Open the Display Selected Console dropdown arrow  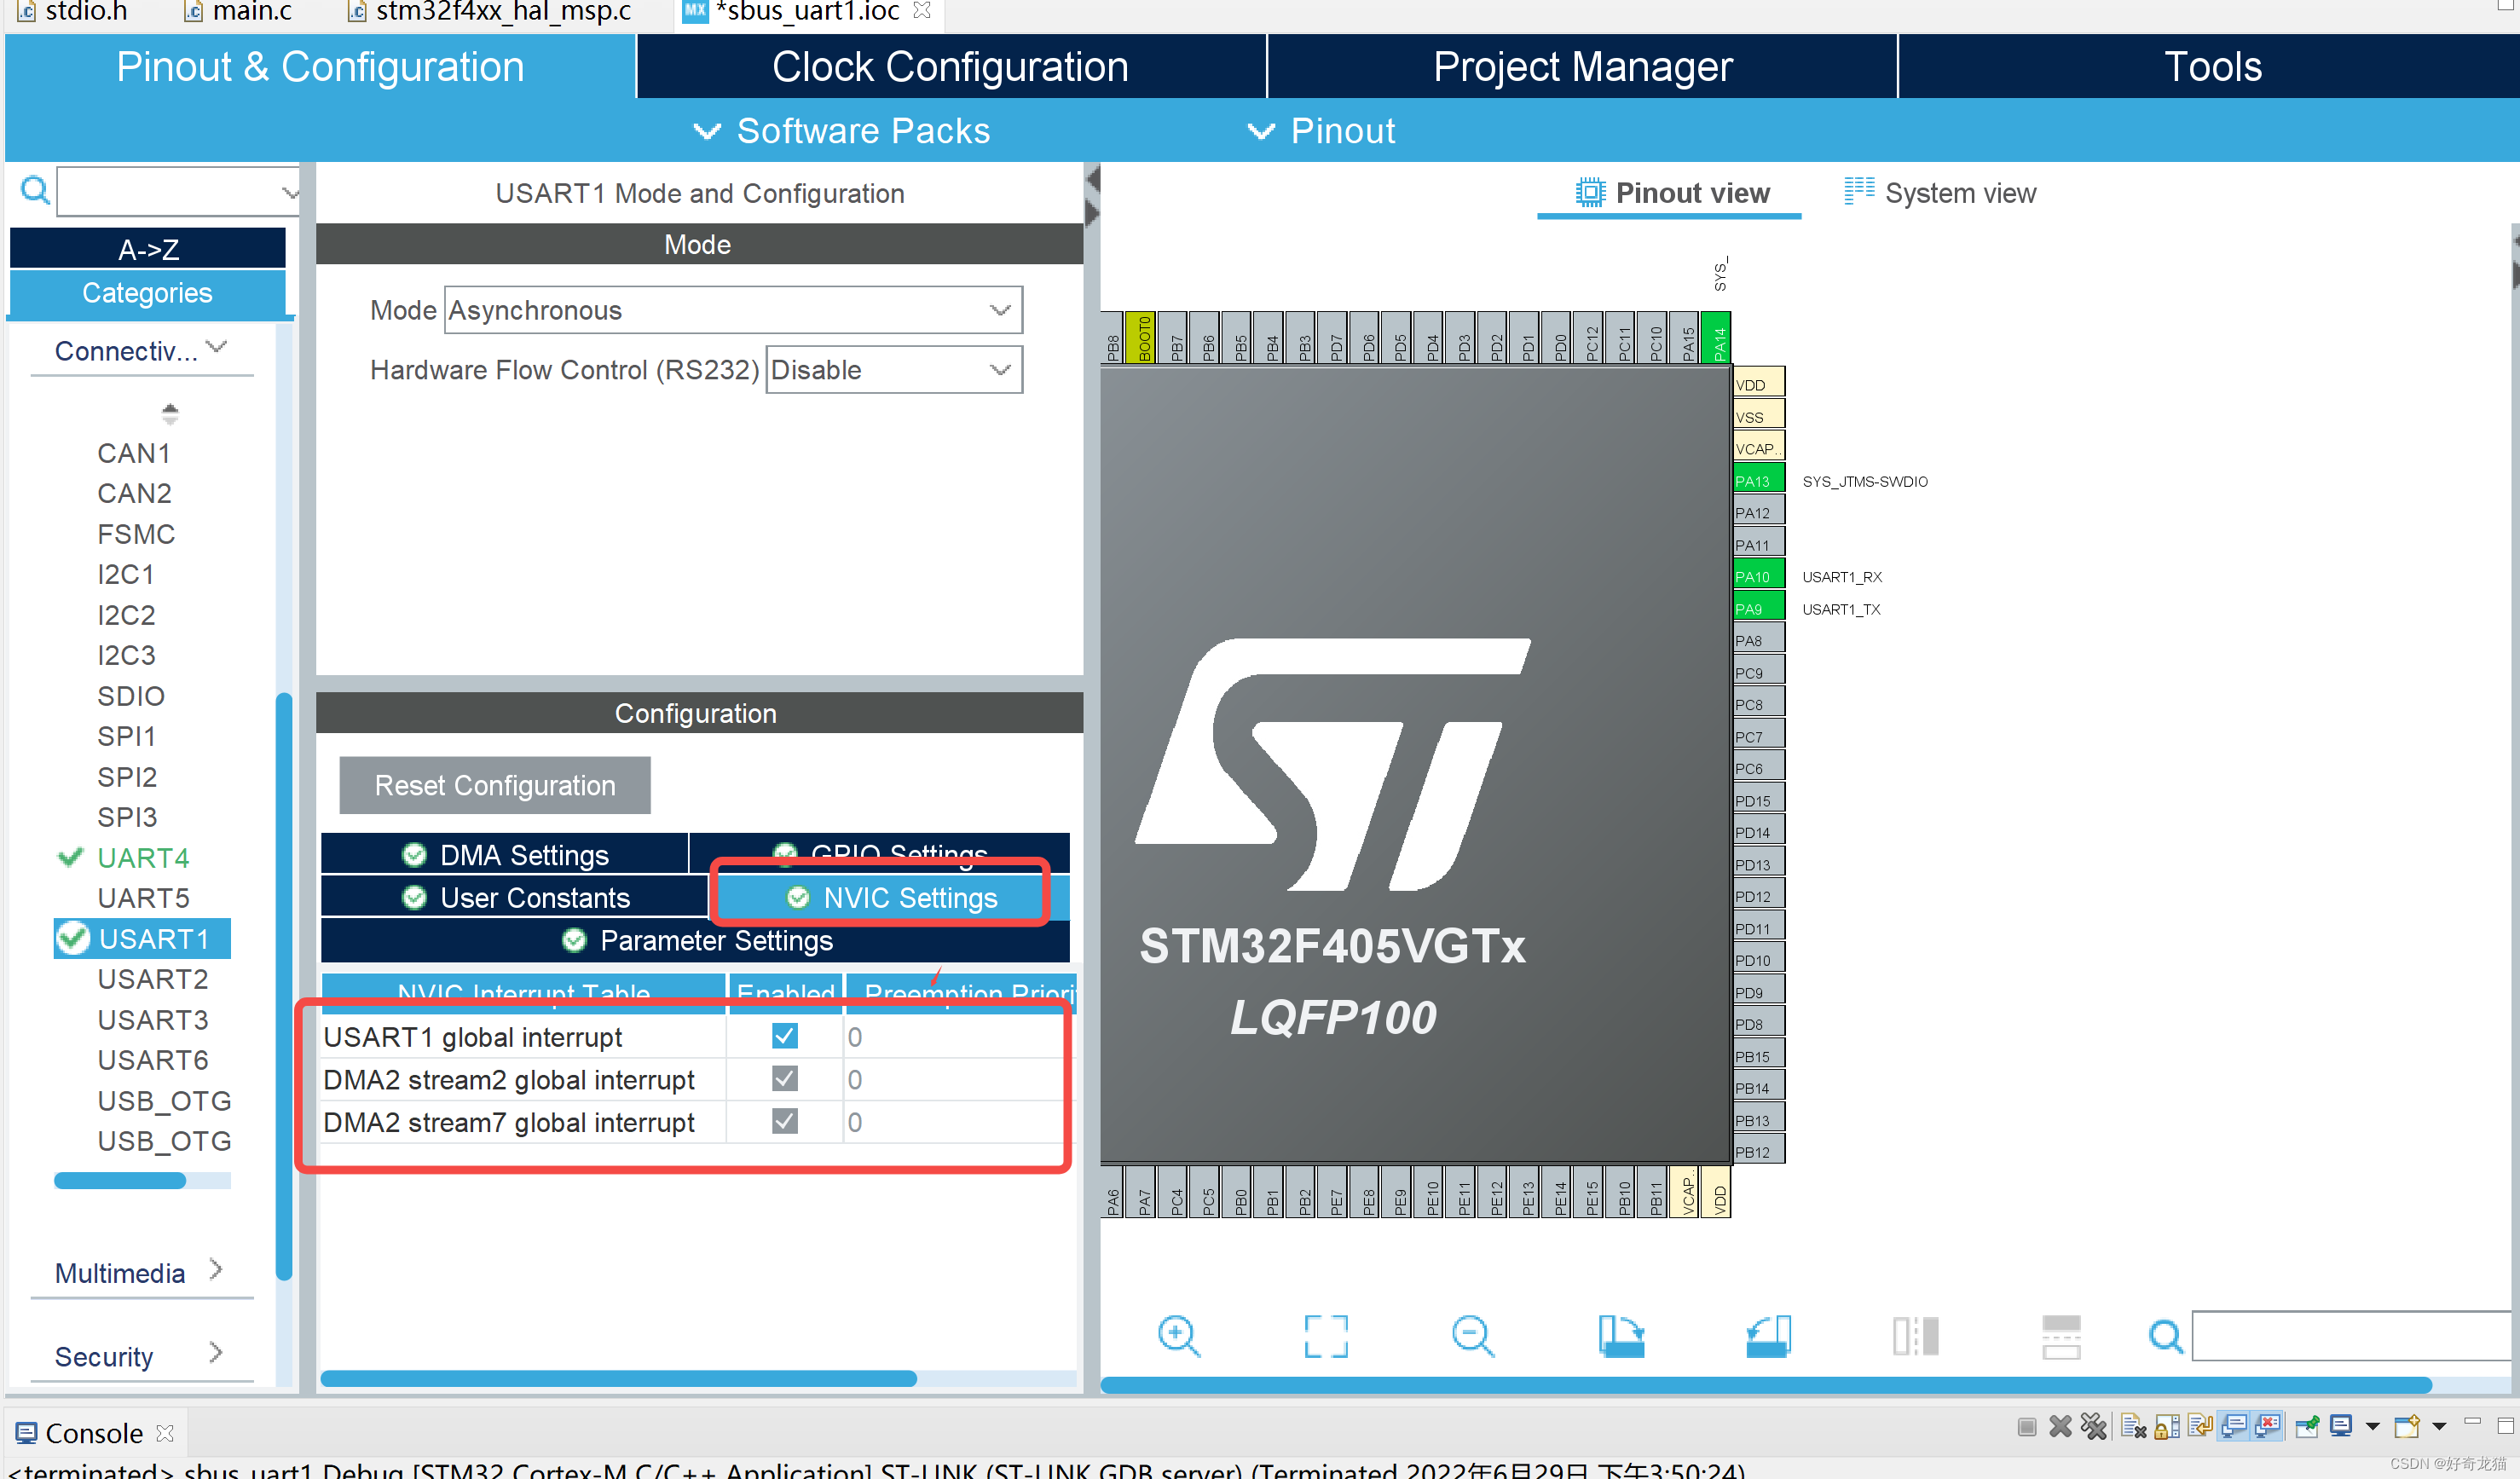point(2372,1427)
